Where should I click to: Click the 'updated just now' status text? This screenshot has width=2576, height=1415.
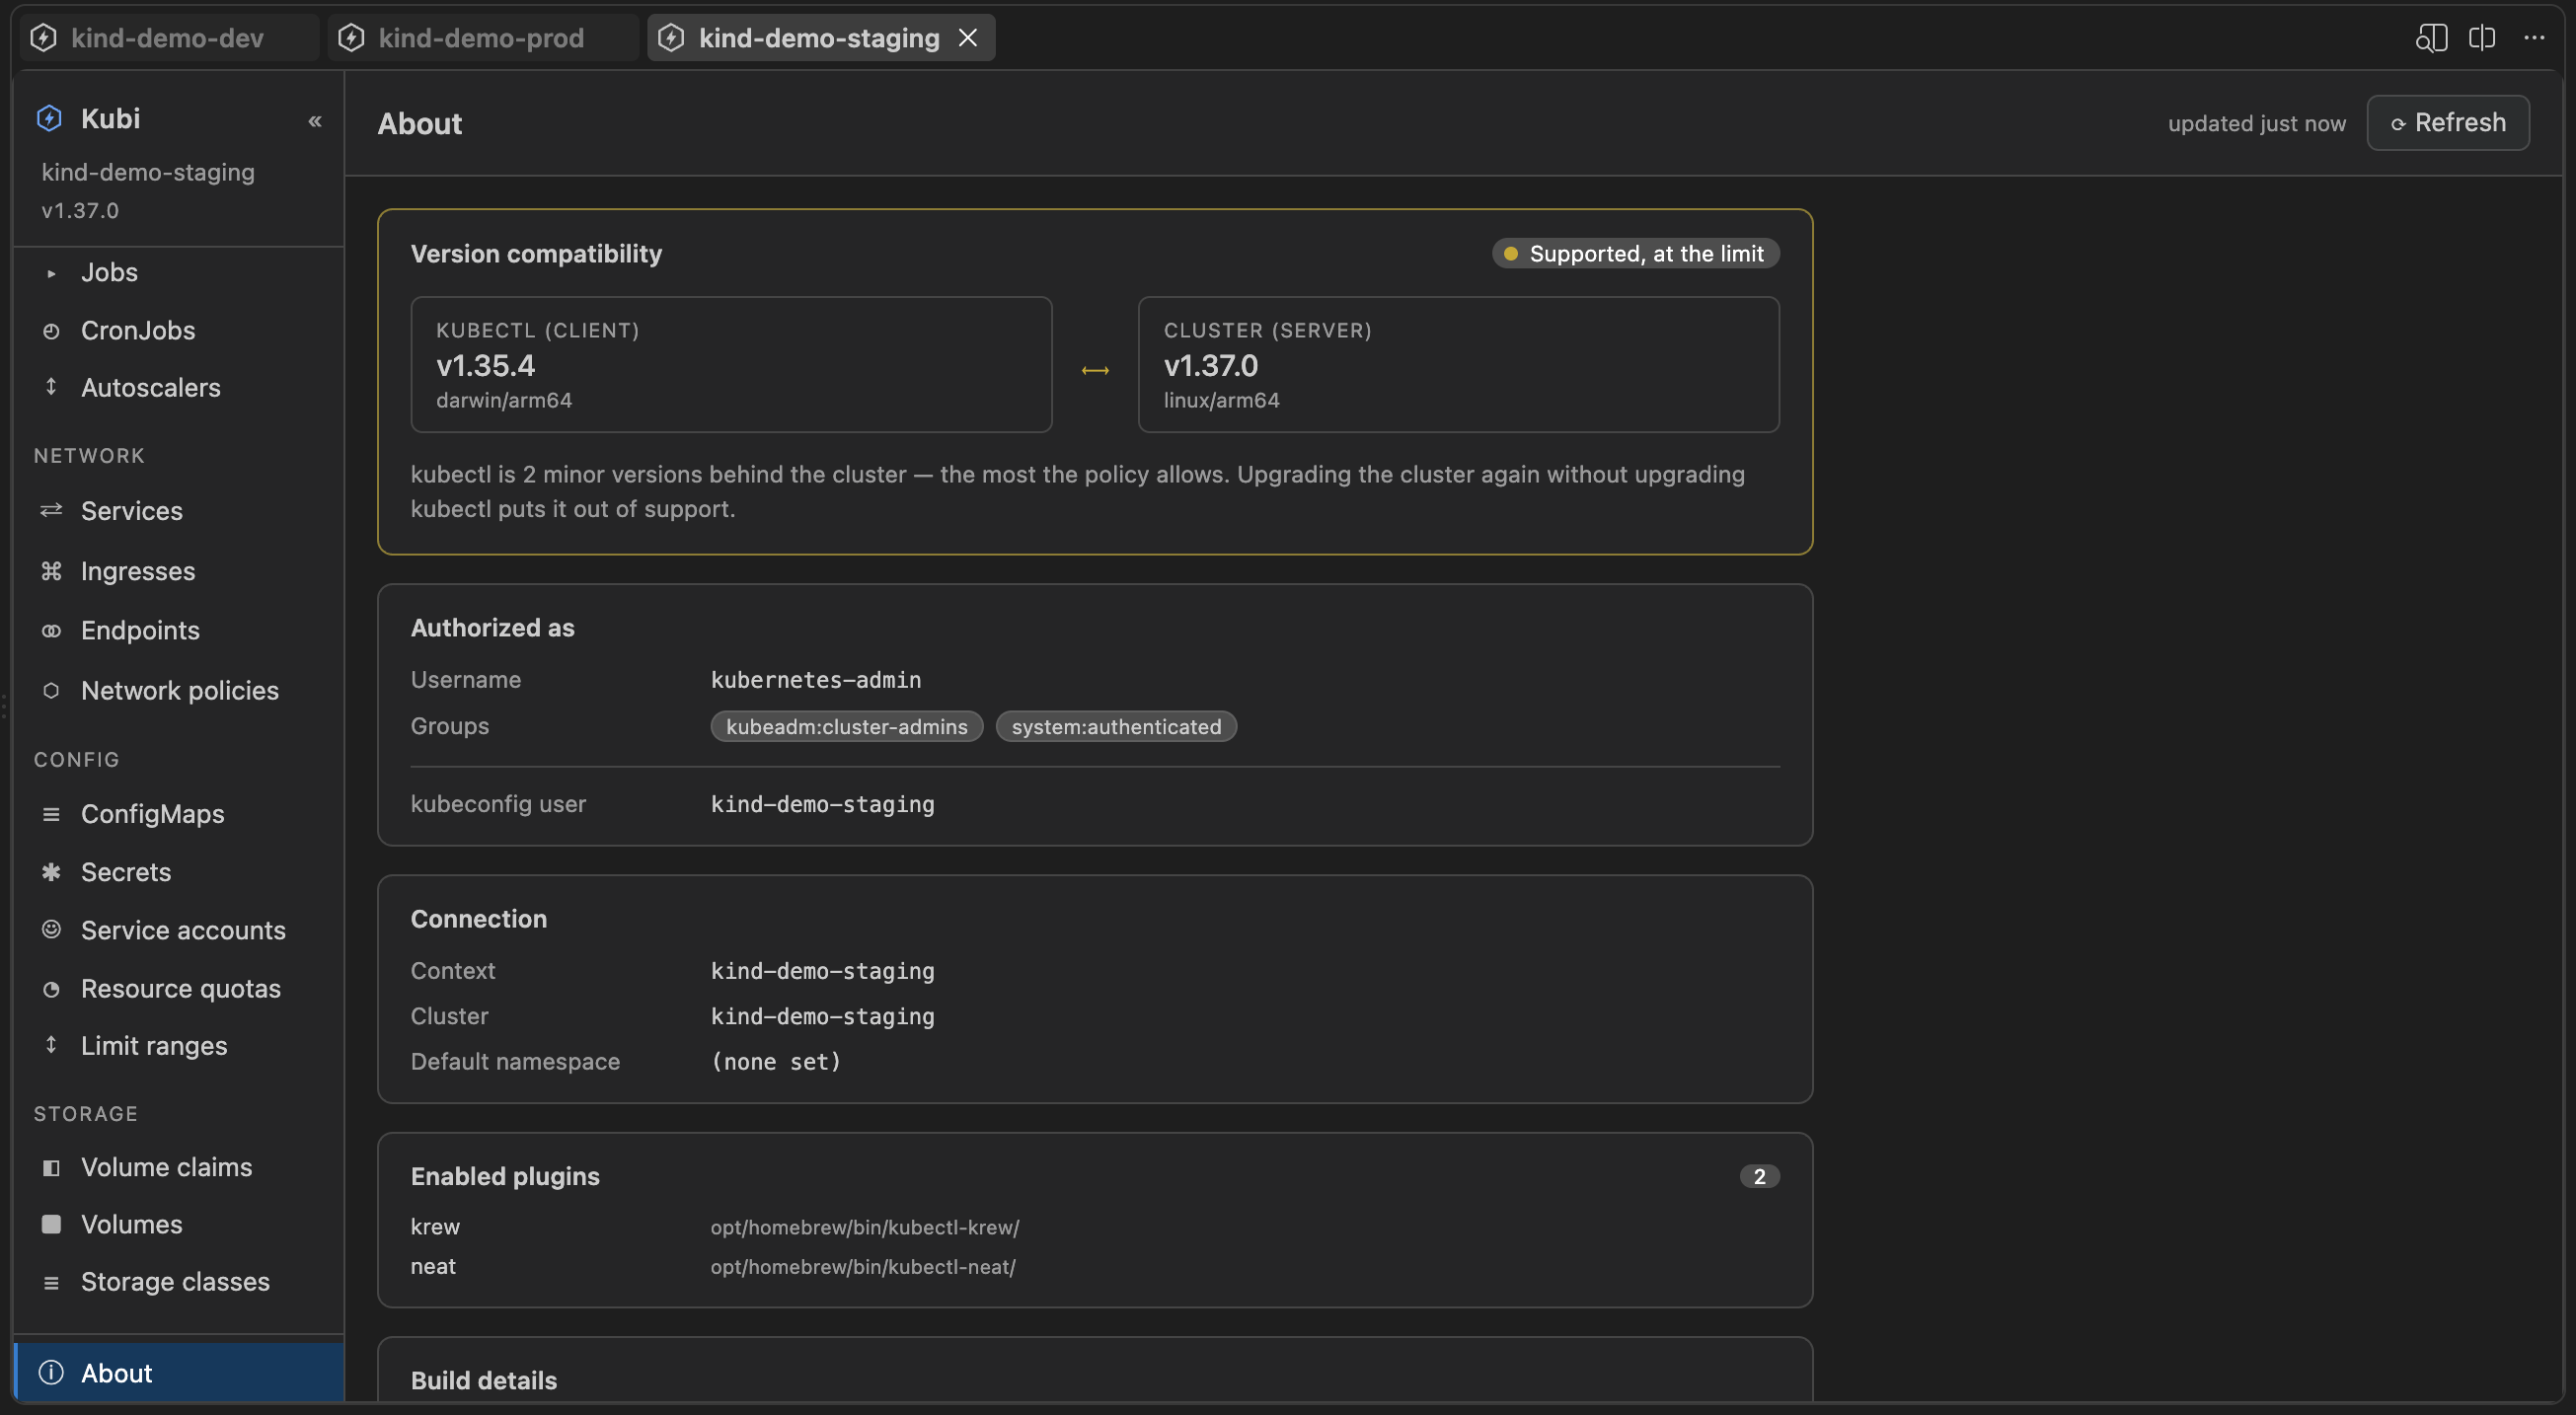2256,123
